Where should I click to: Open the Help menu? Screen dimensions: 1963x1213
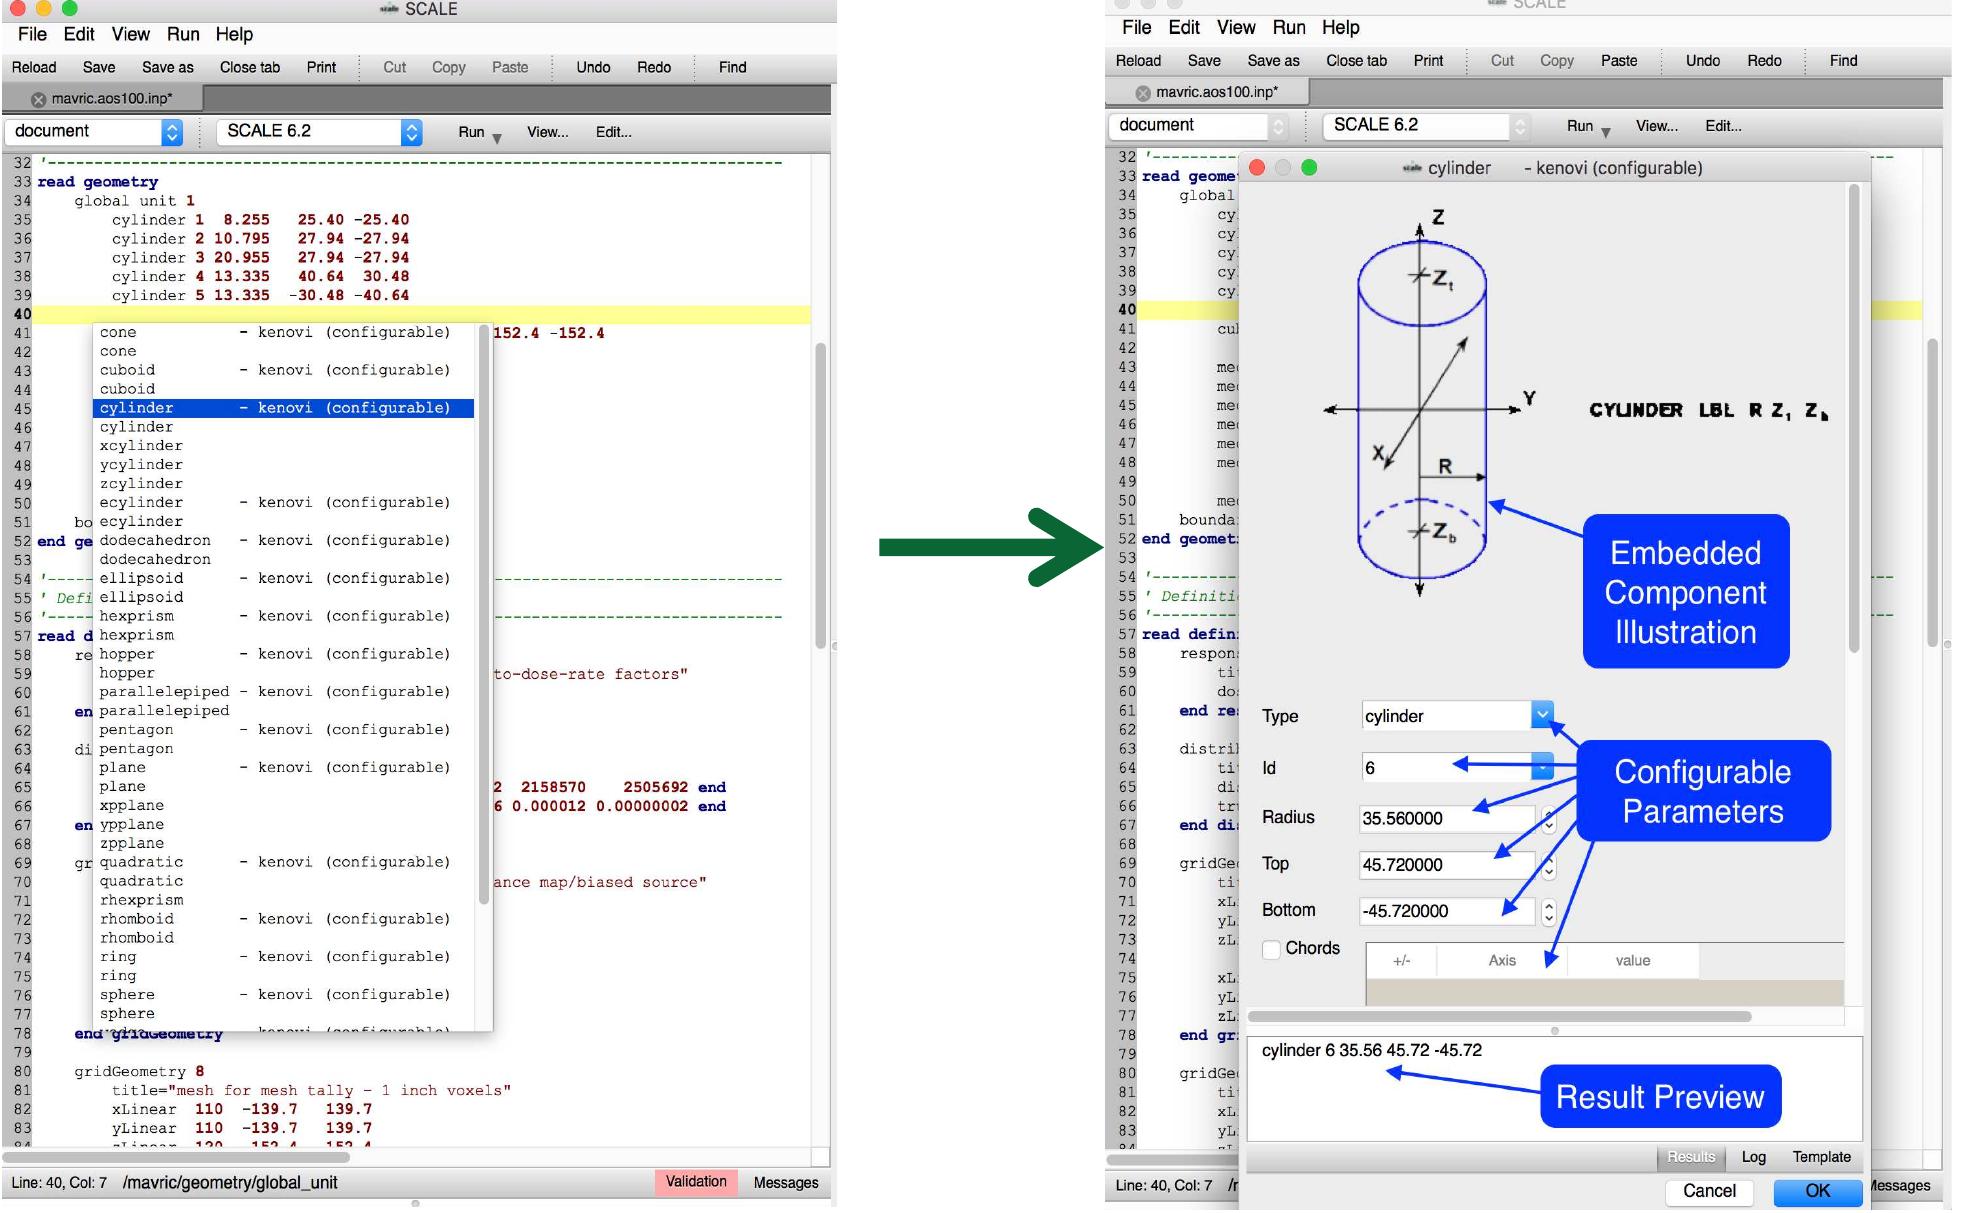pyautogui.click(x=236, y=34)
